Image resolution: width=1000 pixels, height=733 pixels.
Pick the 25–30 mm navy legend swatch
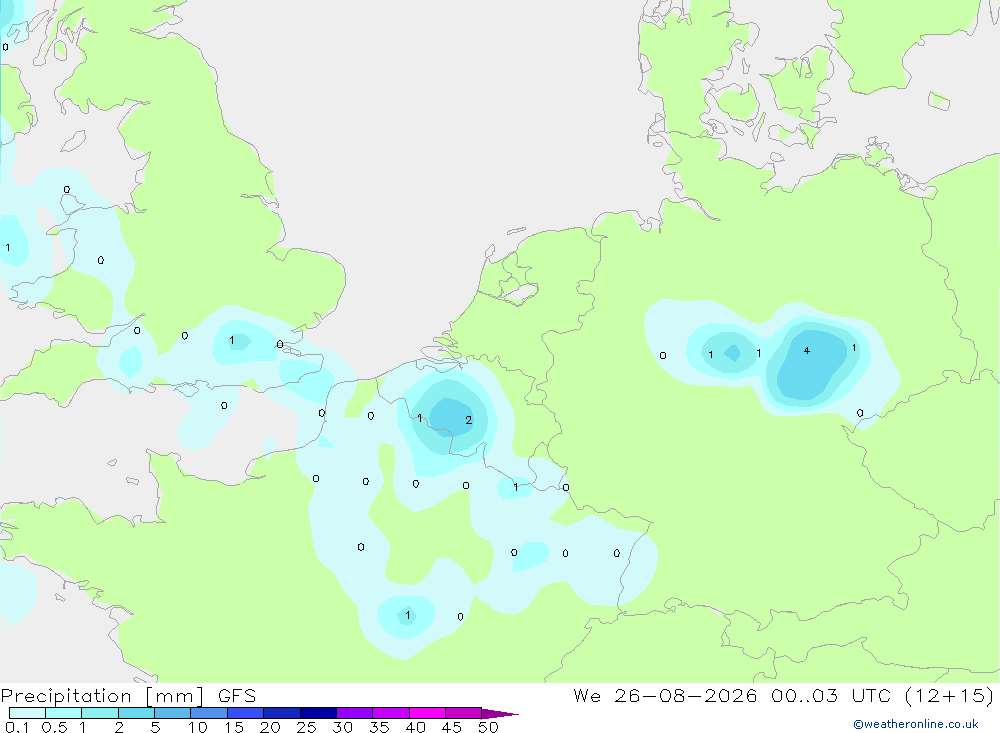(x=318, y=713)
